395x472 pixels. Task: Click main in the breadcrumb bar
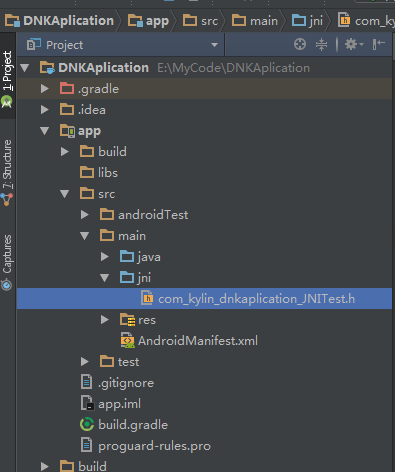255,21
